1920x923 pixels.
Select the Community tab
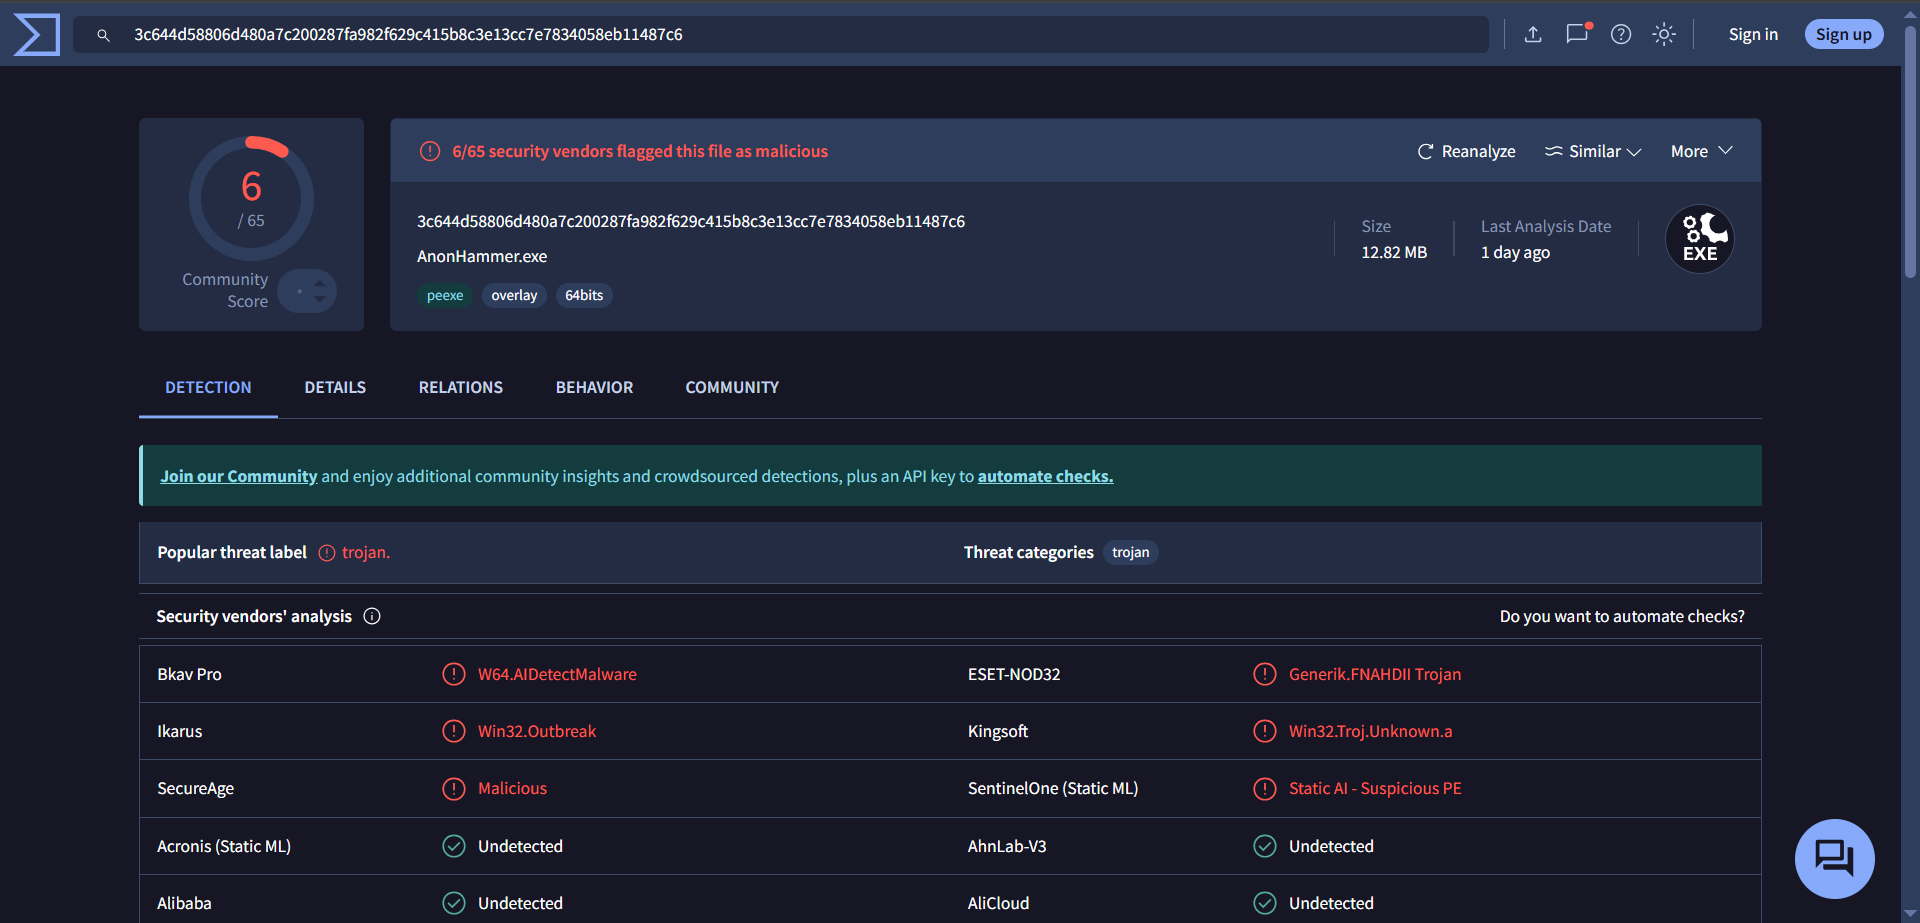[x=732, y=387]
